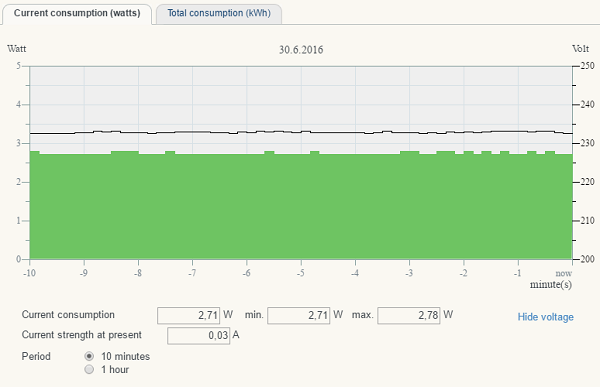The height and width of the screenshot is (387, 600).
Task: Click the 'now' time axis label
Action: (x=564, y=273)
